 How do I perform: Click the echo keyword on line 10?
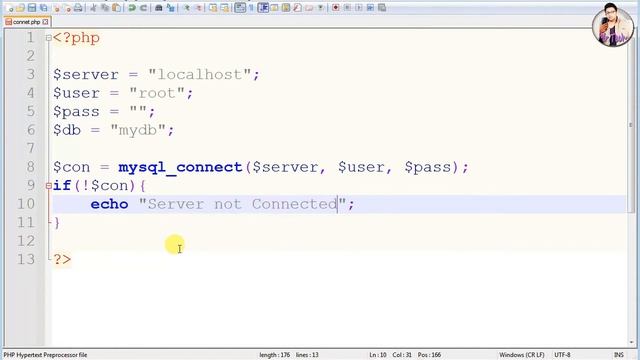click(109, 204)
